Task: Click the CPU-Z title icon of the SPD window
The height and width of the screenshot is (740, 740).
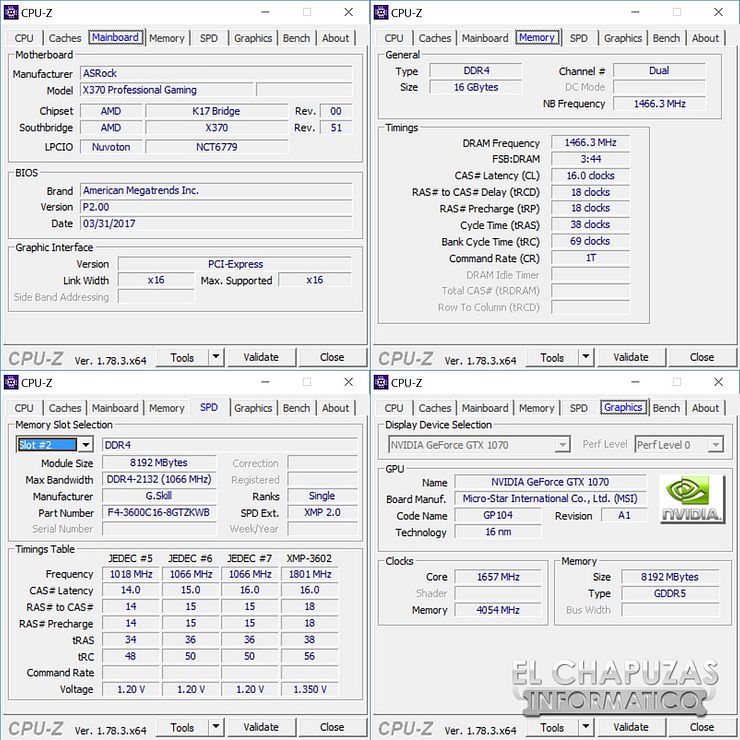Action: pyautogui.click(x=12, y=383)
